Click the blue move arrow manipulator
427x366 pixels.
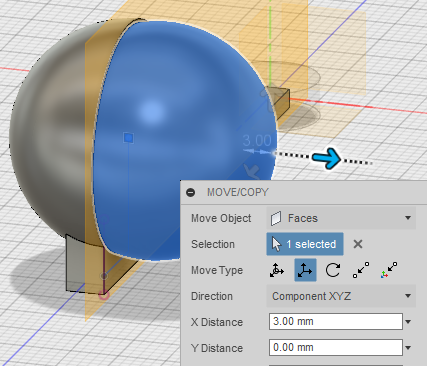(327, 158)
